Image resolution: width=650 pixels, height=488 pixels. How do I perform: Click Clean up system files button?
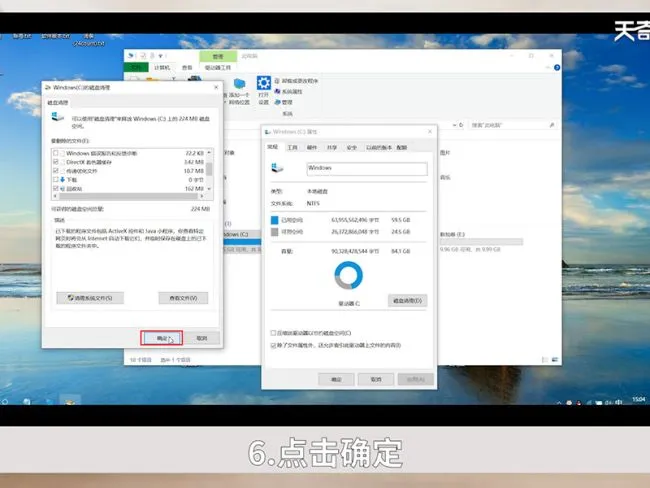click(x=90, y=298)
